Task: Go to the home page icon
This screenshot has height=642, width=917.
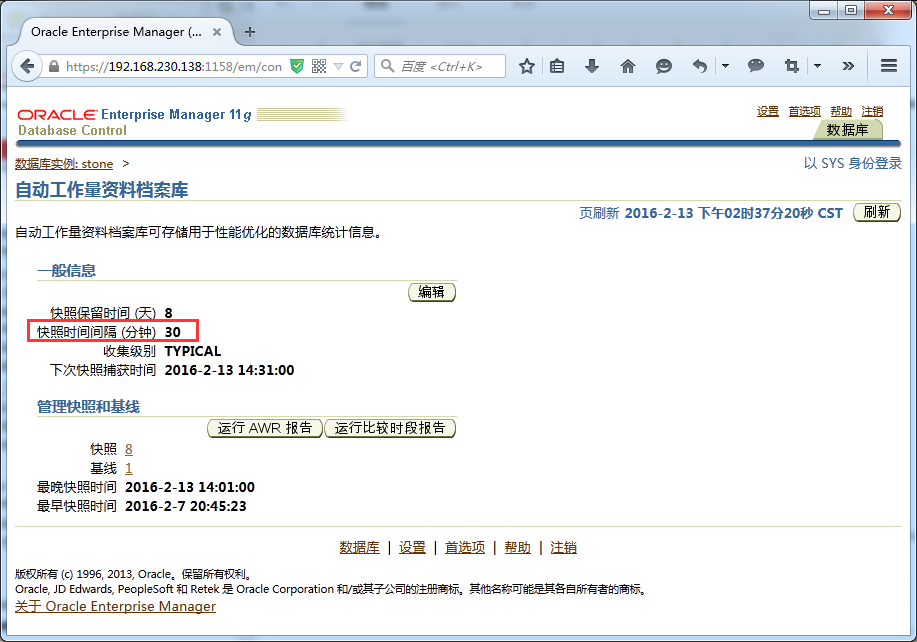Action: (628, 66)
